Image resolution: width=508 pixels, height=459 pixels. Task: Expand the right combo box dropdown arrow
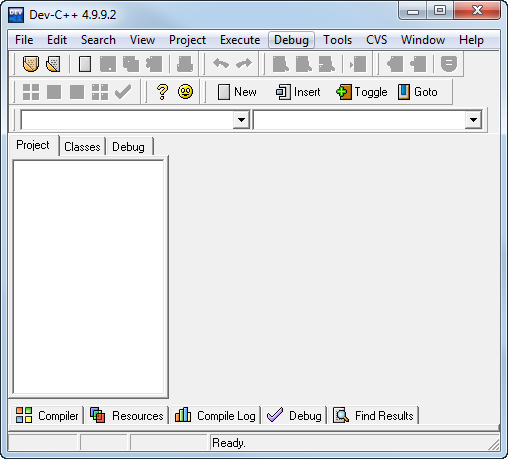[x=473, y=120]
